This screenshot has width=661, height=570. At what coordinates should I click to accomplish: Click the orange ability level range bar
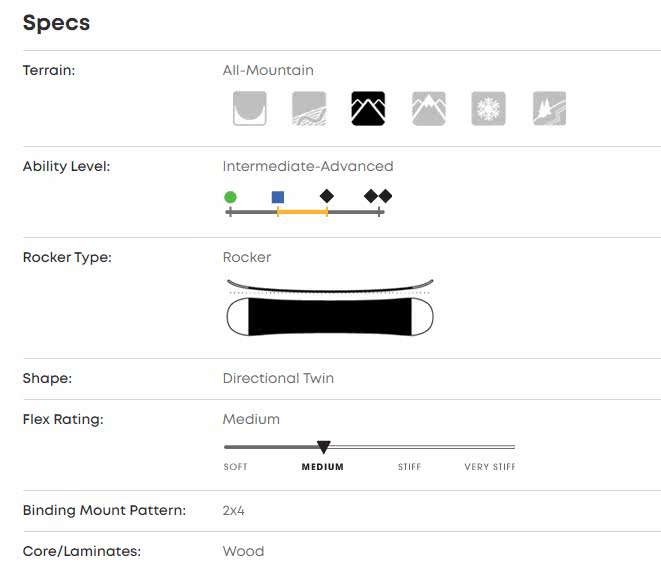[302, 212]
